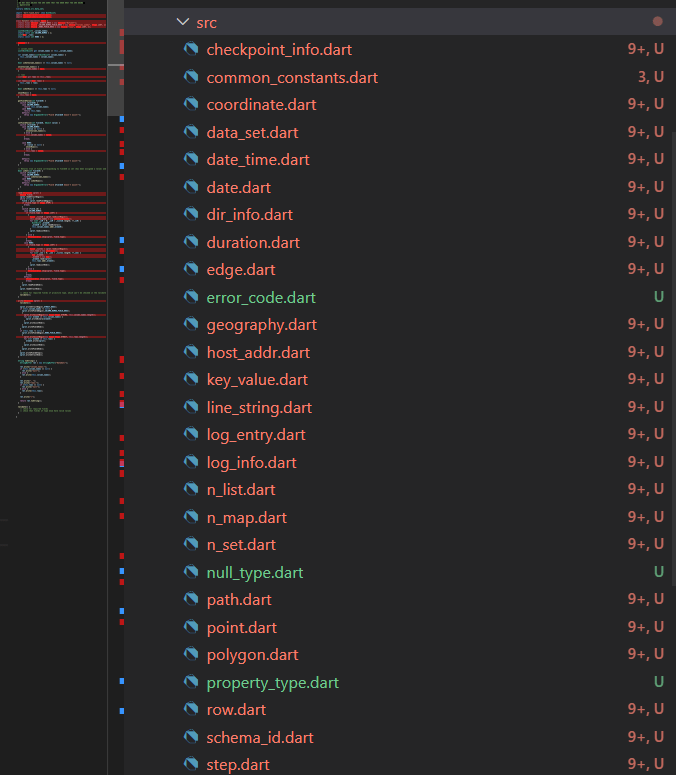Click the 'U' status badge on error_code.dart
The width and height of the screenshot is (676, 775).
point(659,297)
